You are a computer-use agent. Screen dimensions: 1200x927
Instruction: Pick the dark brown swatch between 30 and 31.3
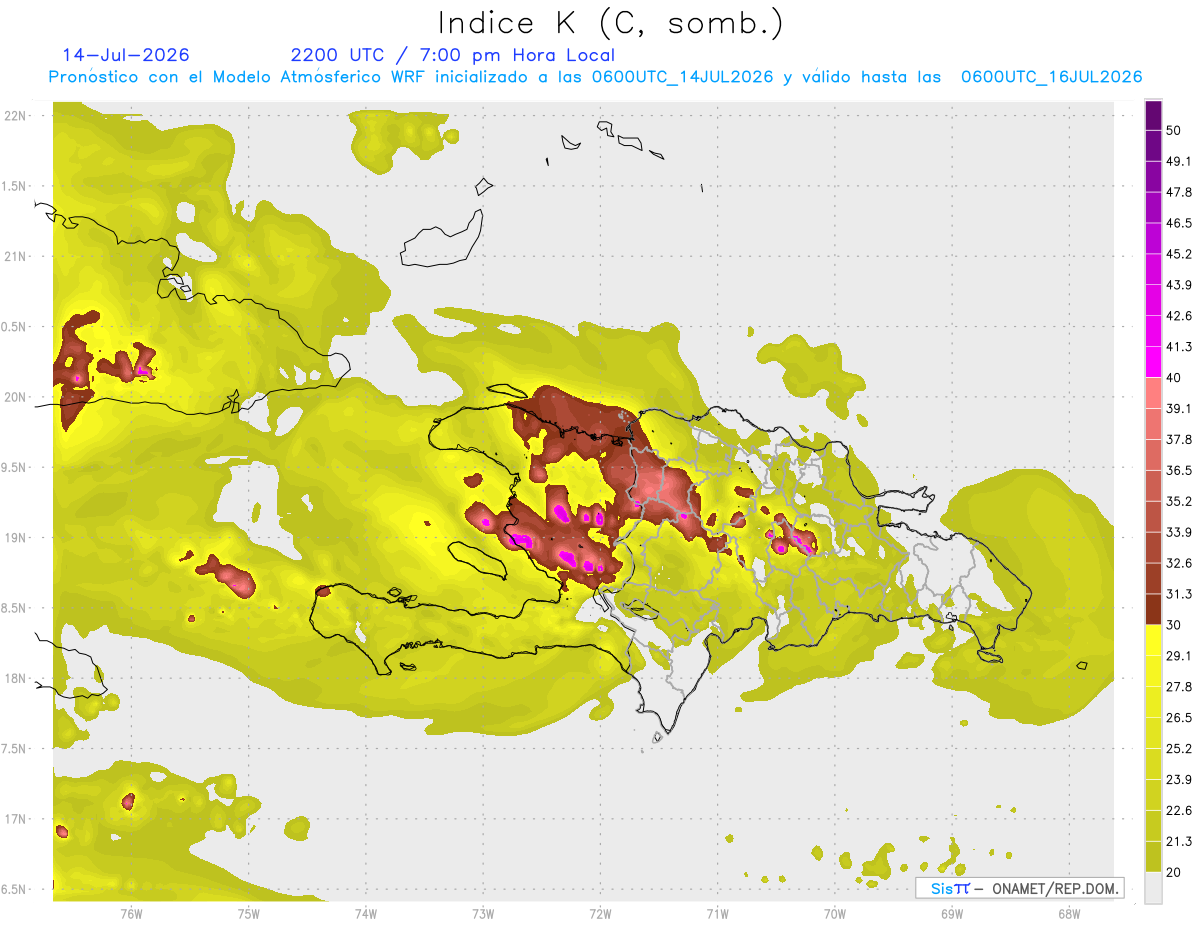click(x=1153, y=609)
